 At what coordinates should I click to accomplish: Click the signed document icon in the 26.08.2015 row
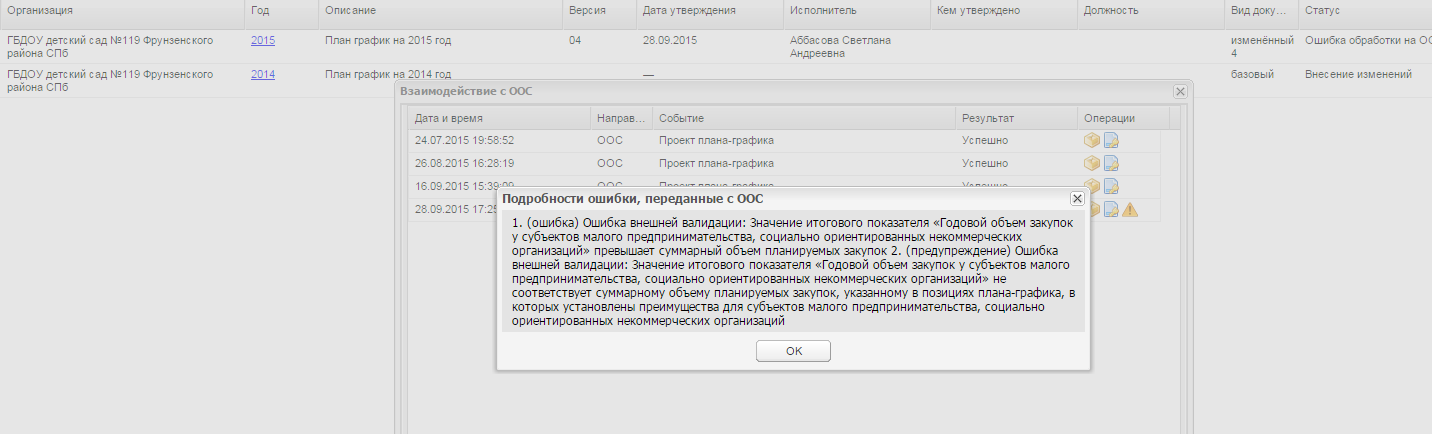click(x=1111, y=163)
